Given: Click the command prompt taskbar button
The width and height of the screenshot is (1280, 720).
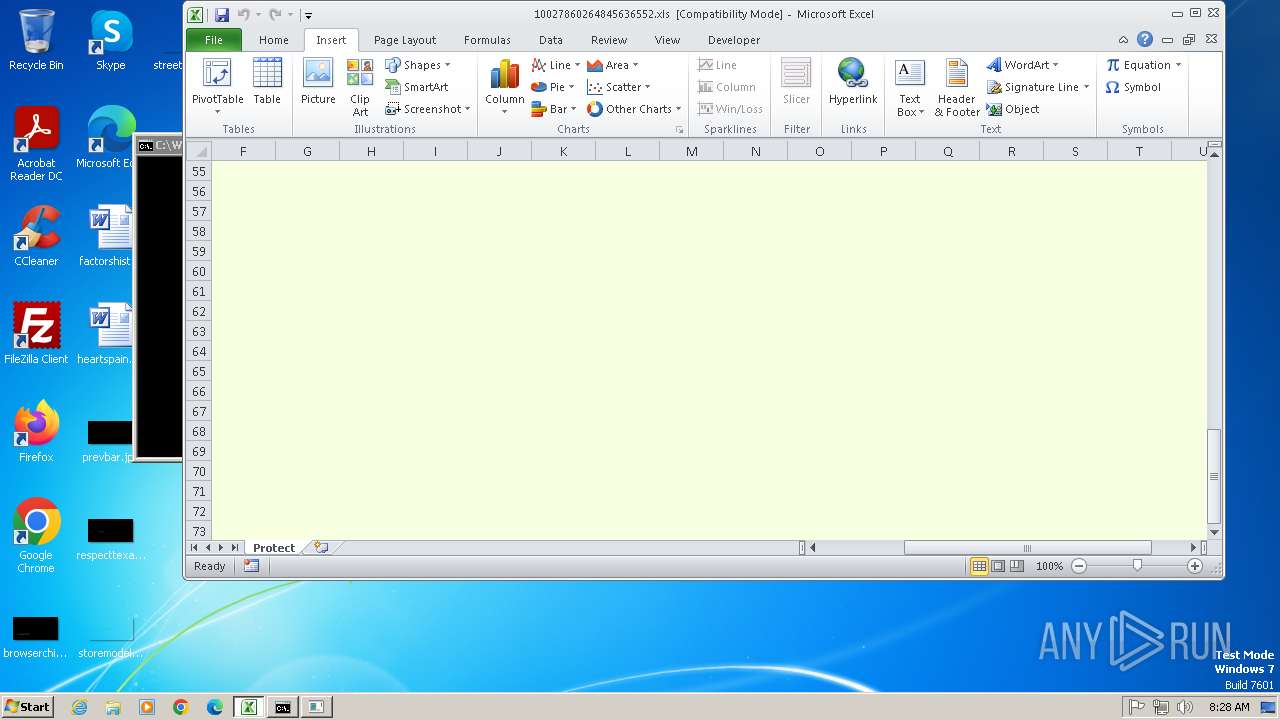Looking at the screenshot, I should 283,707.
